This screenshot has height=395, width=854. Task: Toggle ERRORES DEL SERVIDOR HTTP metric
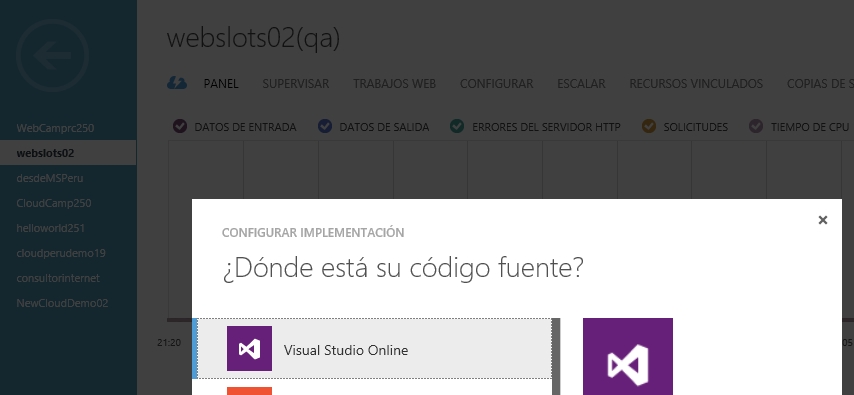point(457,126)
